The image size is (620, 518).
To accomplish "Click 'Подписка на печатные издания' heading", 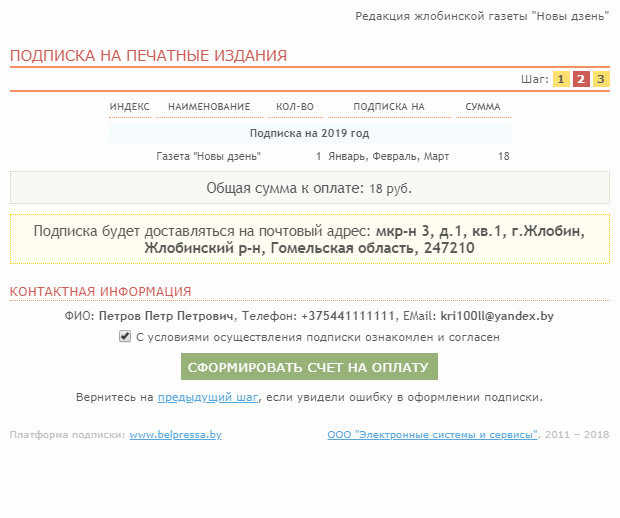I will click(148, 56).
